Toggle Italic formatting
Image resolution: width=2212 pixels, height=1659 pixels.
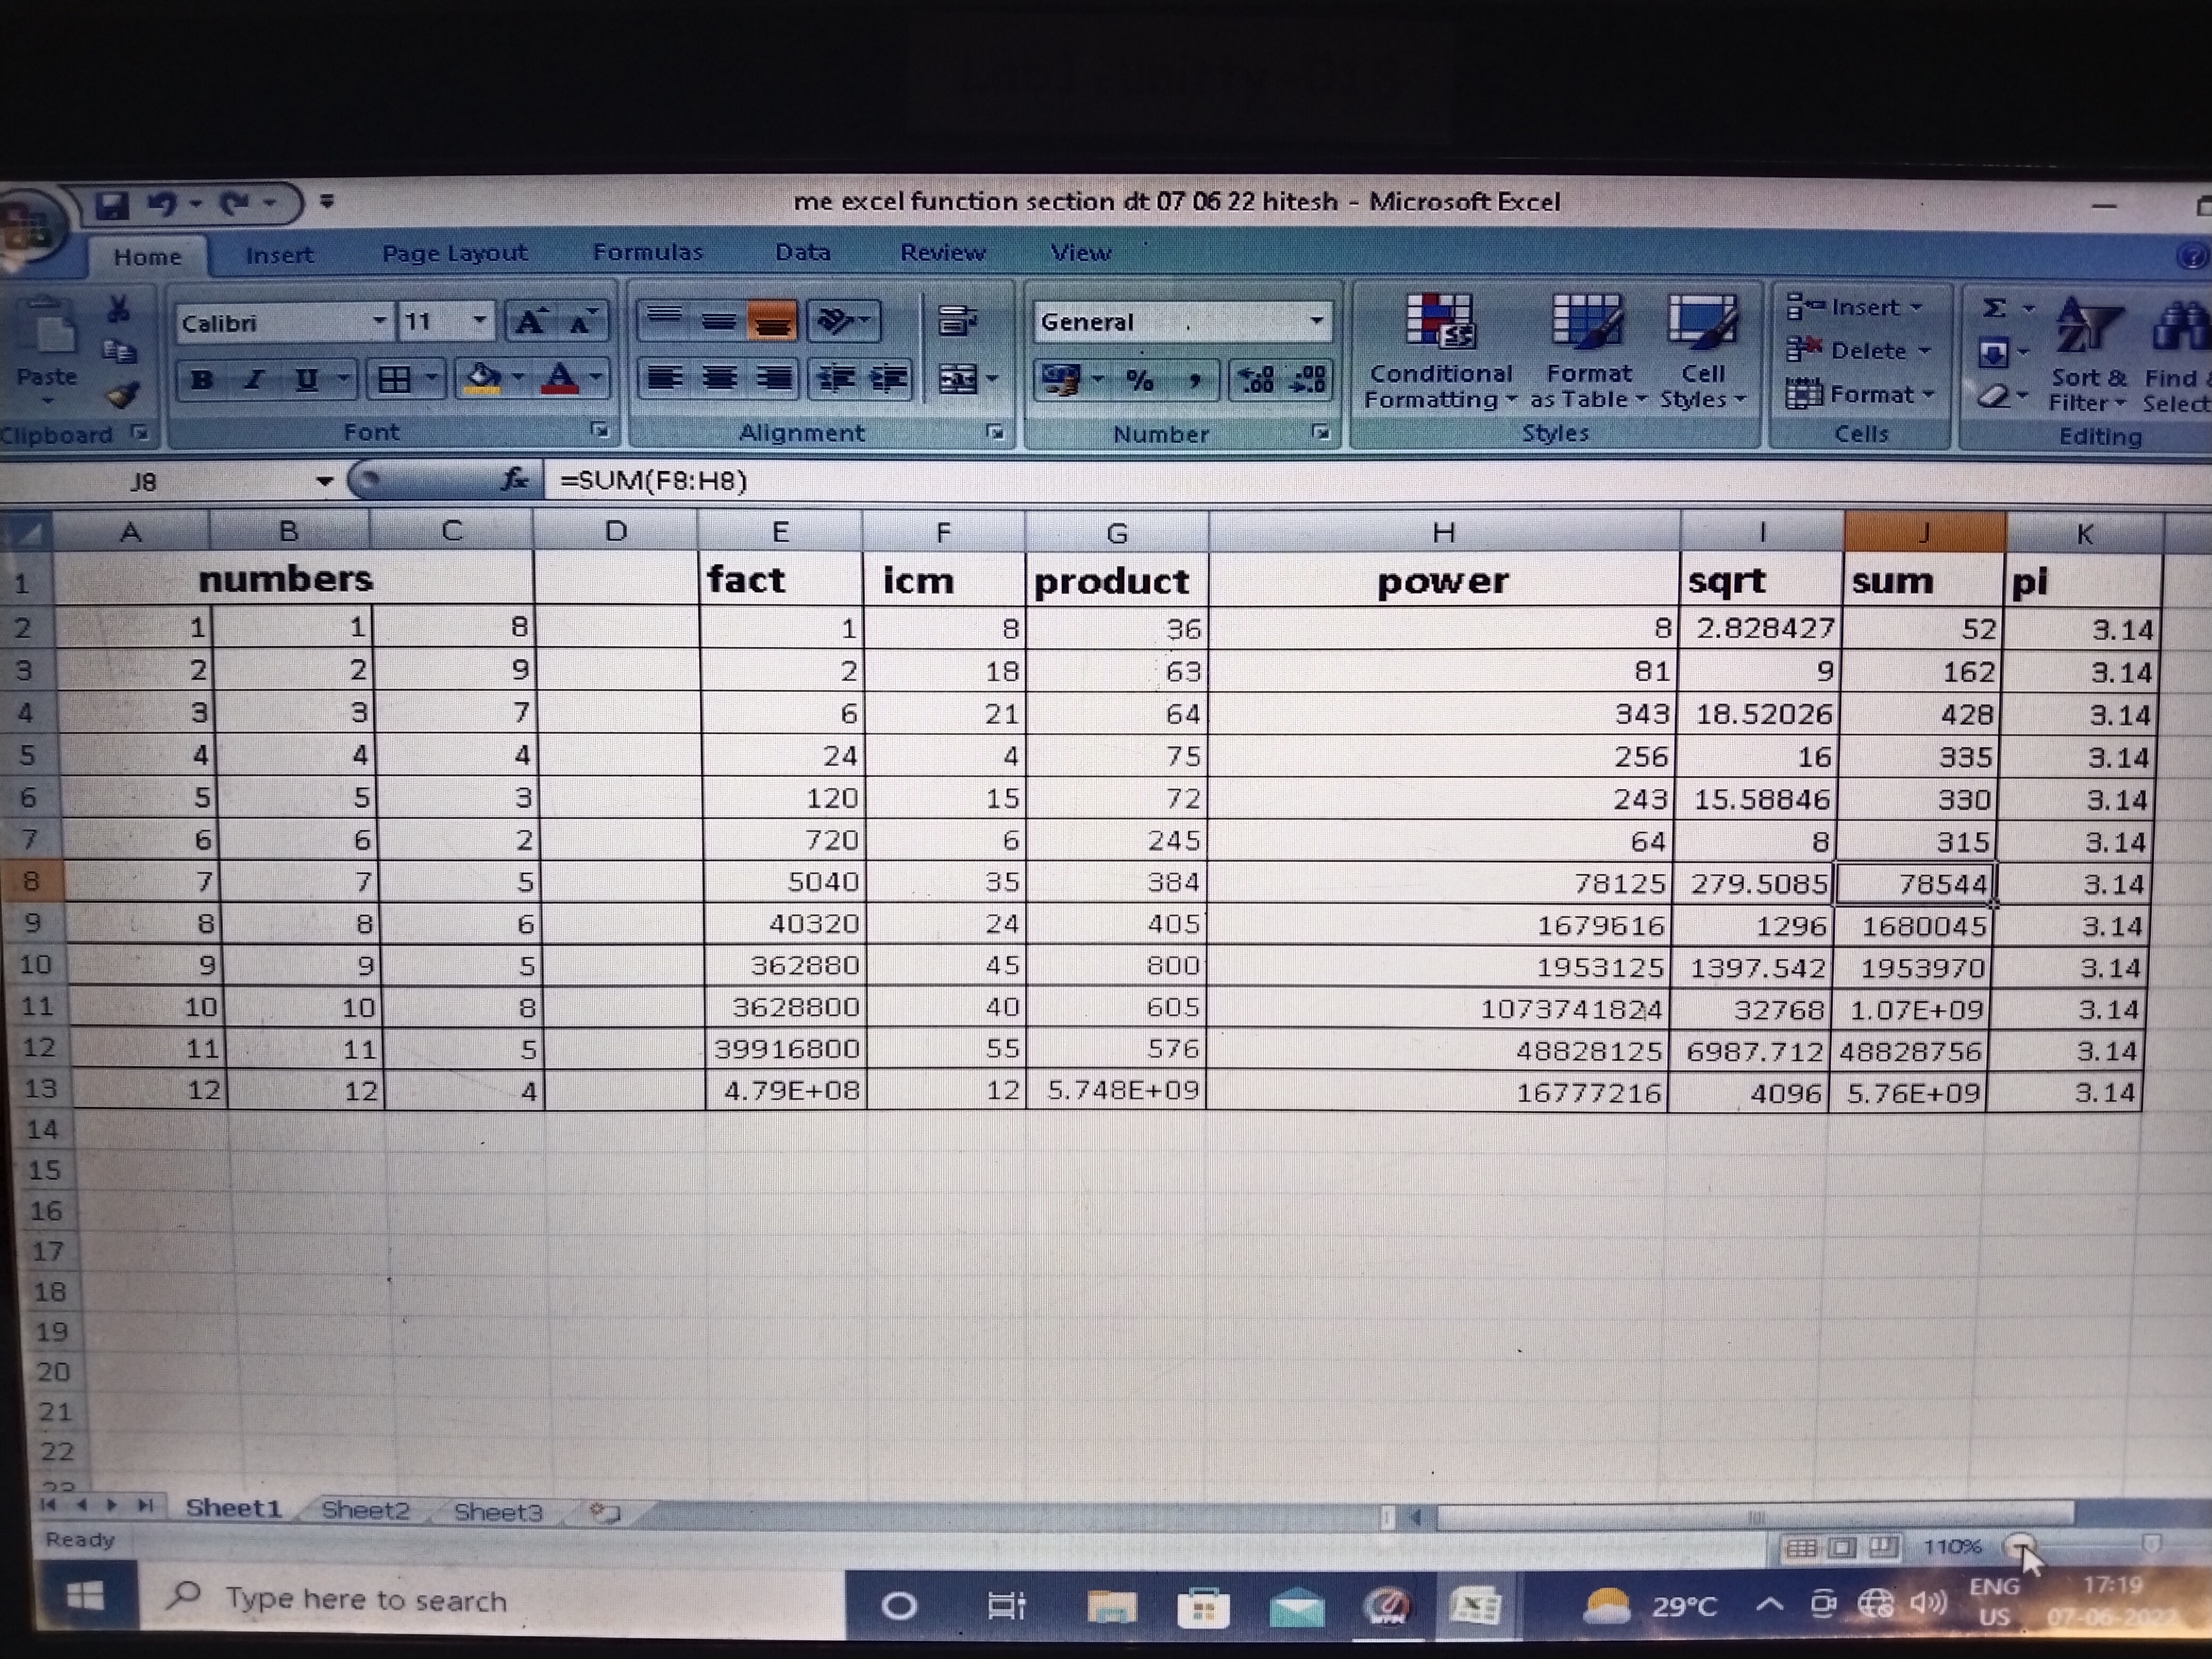coord(254,380)
